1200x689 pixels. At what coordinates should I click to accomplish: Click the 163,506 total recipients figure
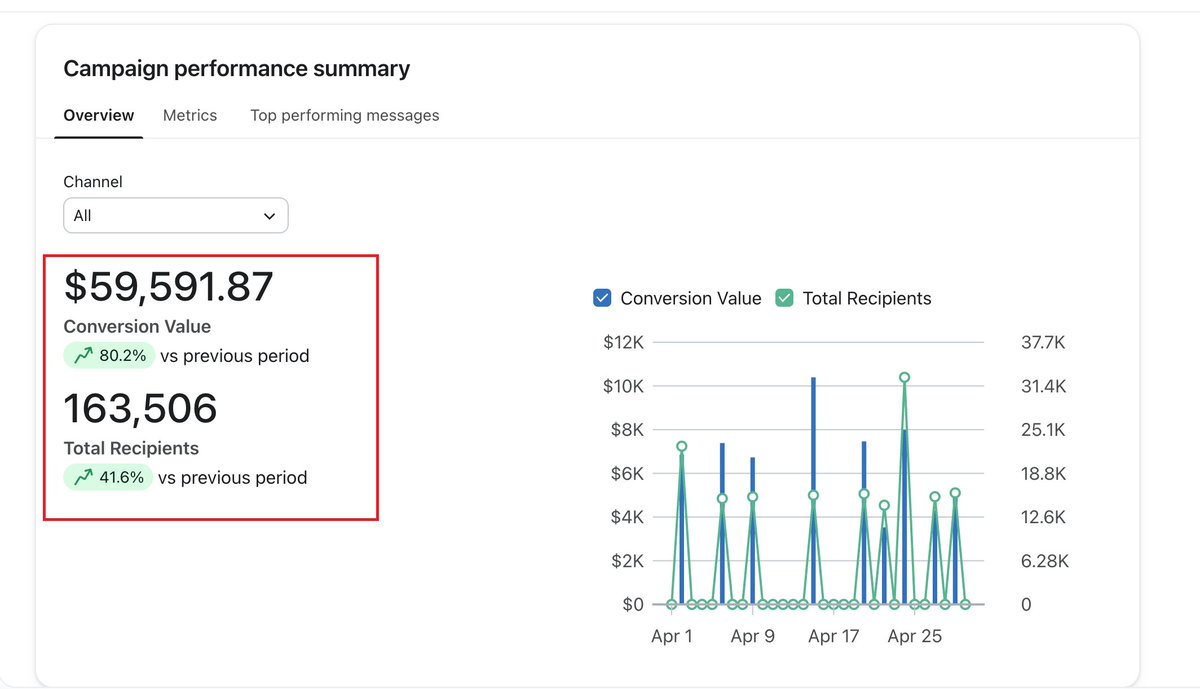[x=141, y=409]
